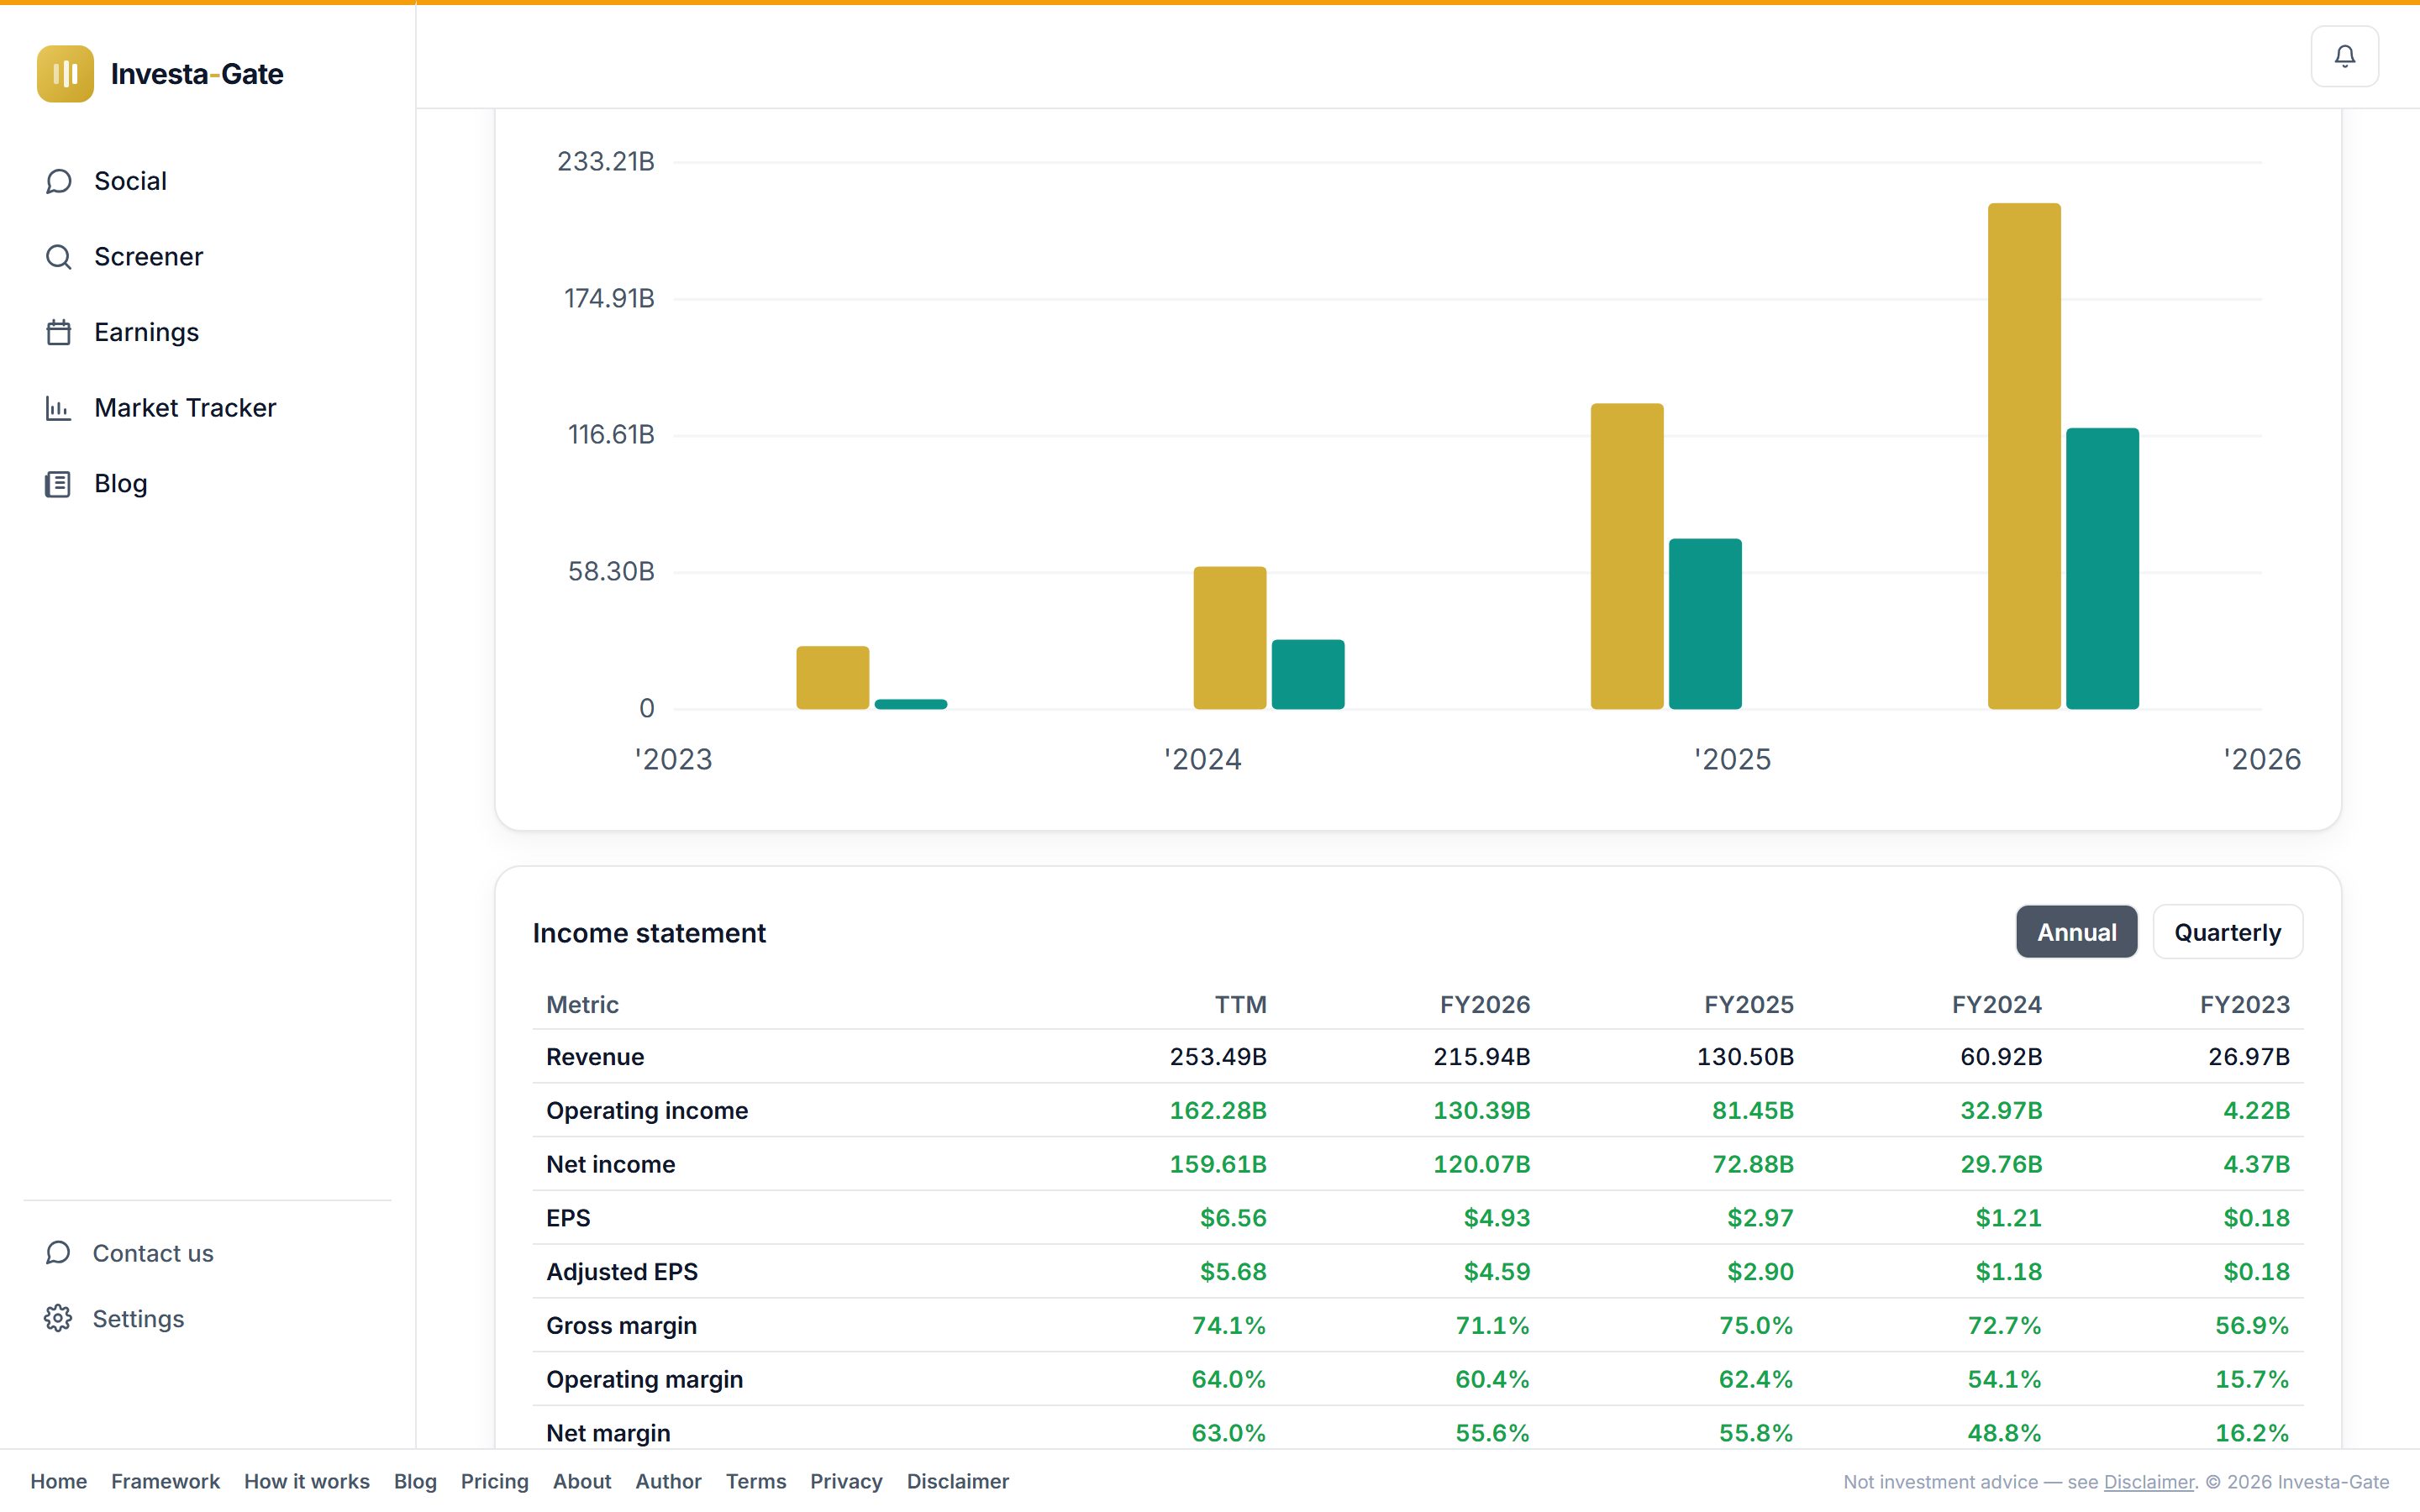Go to Screener in sidebar

(x=208, y=257)
